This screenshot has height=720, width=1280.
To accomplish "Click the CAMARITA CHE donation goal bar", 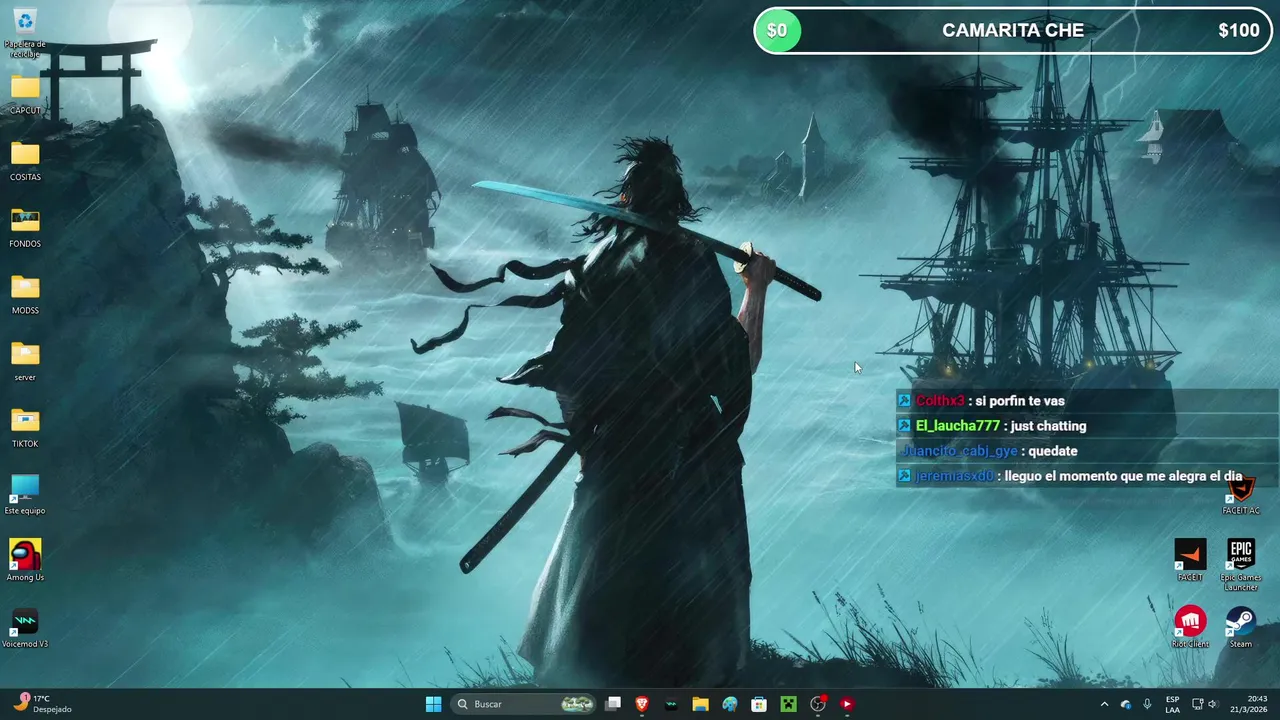I will coord(1013,30).
